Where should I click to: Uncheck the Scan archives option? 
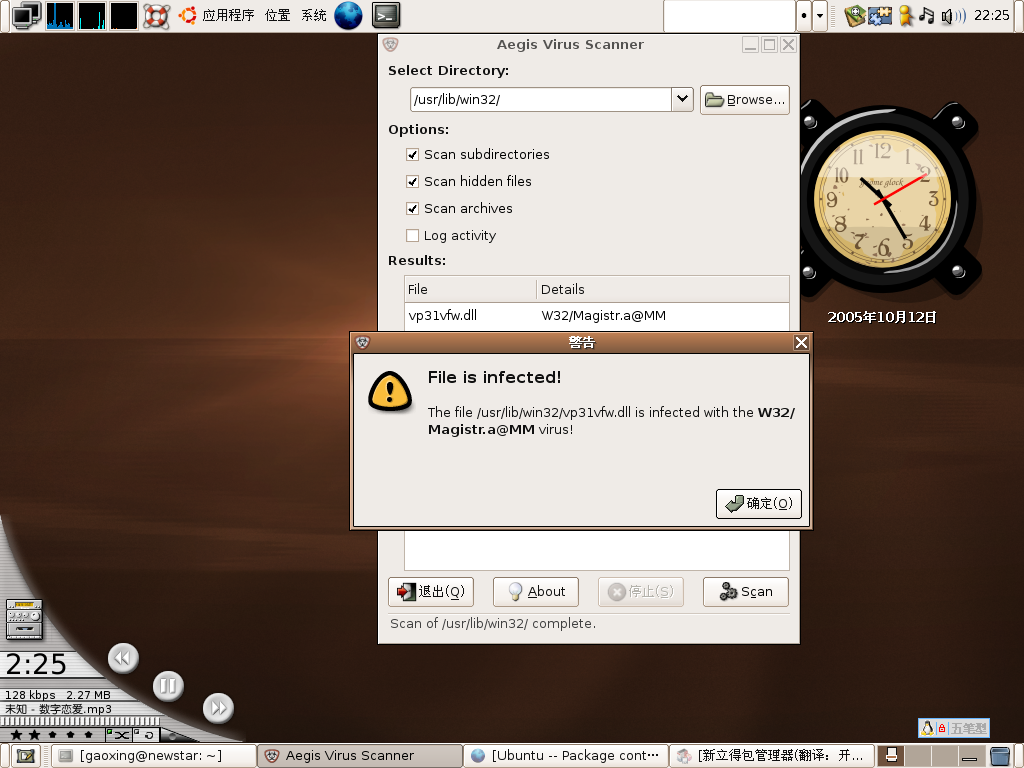(x=412, y=208)
